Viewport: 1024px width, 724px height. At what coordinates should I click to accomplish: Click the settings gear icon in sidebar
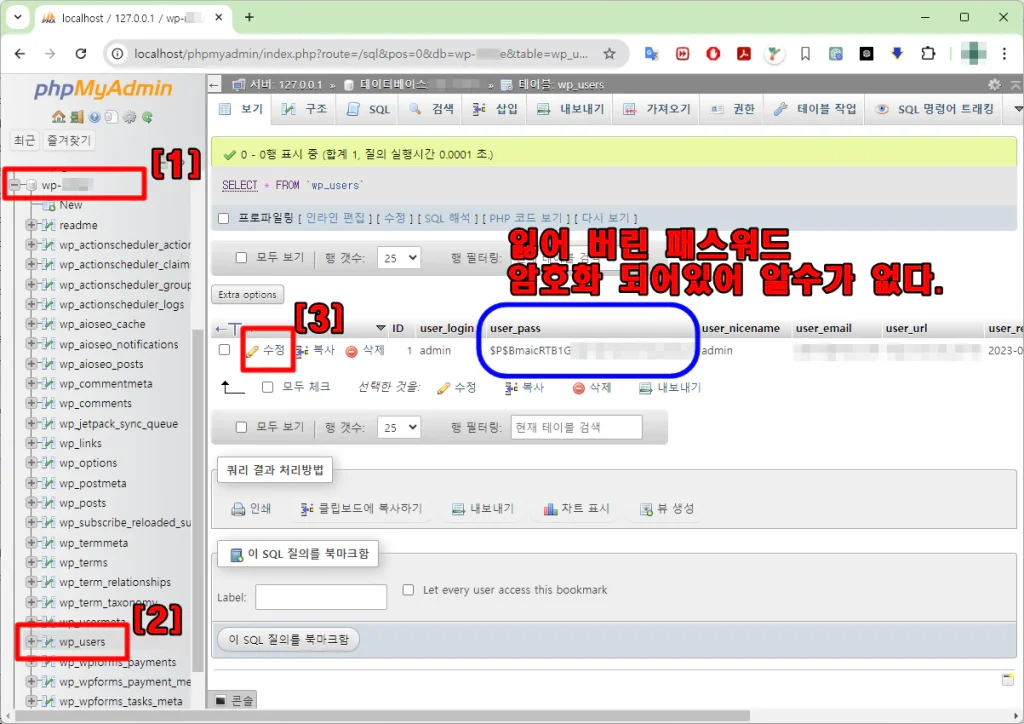click(x=129, y=117)
